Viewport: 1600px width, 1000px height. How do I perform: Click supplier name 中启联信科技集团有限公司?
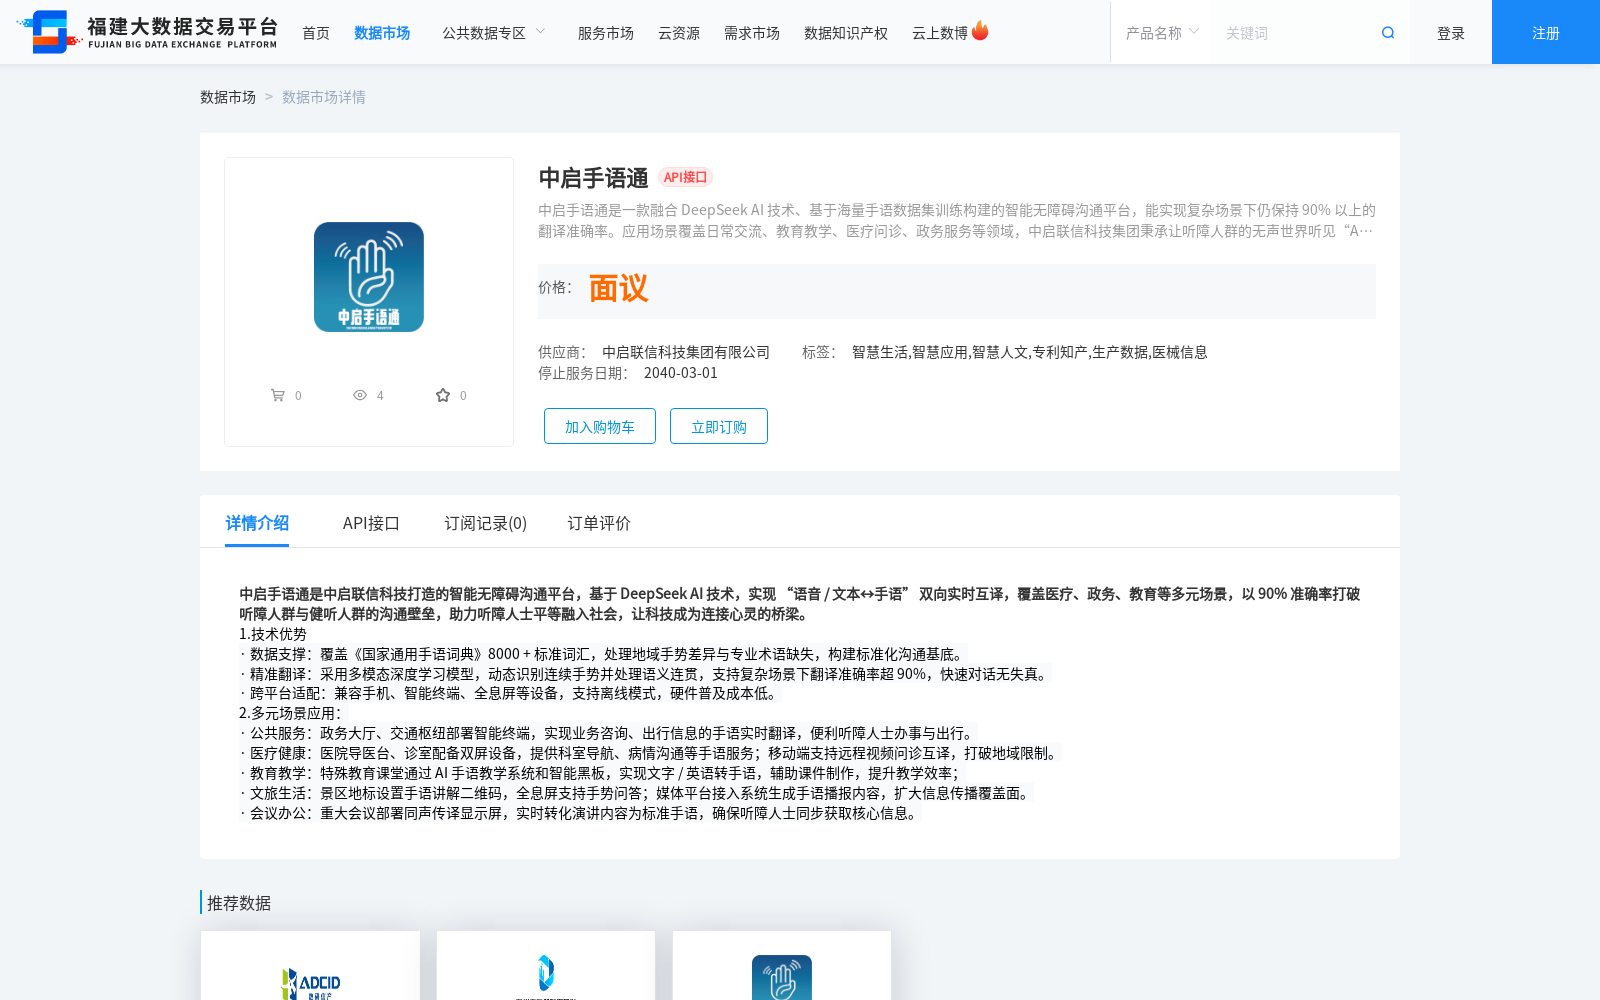686,352
